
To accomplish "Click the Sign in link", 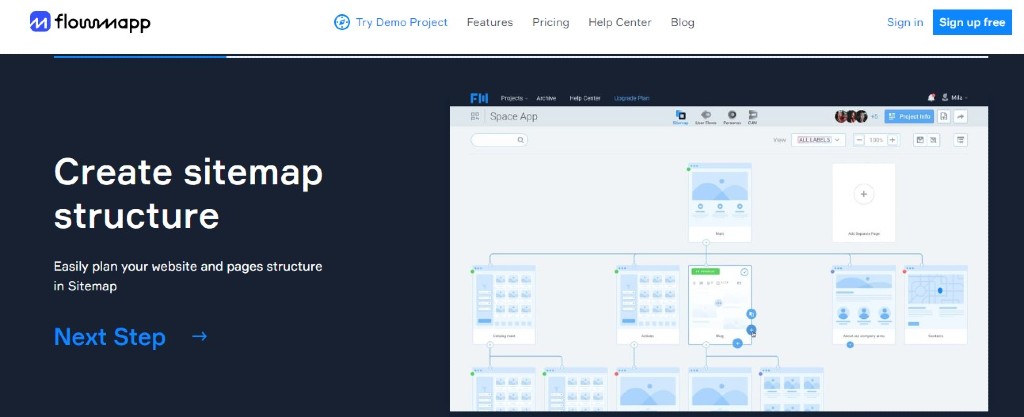I will [904, 22].
